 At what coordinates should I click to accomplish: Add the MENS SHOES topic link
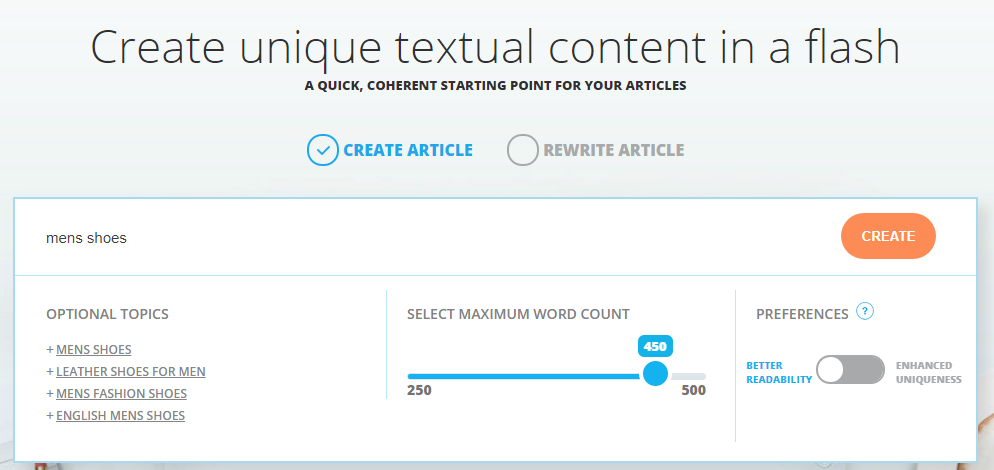click(94, 350)
